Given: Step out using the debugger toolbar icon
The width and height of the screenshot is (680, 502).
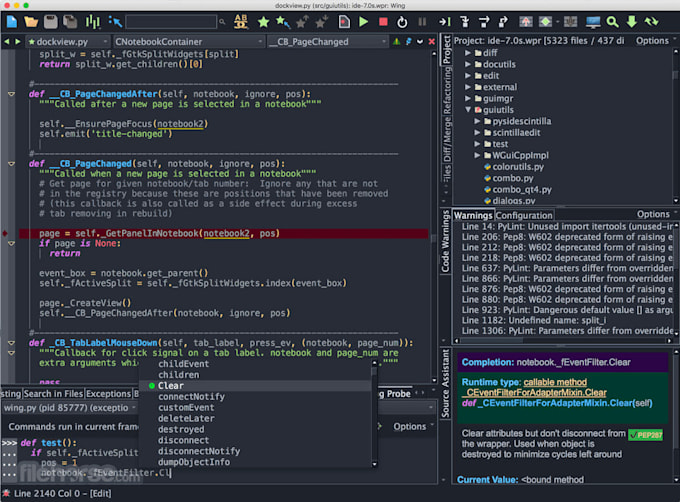Looking at the screenshot, I should tap(503, 21).
